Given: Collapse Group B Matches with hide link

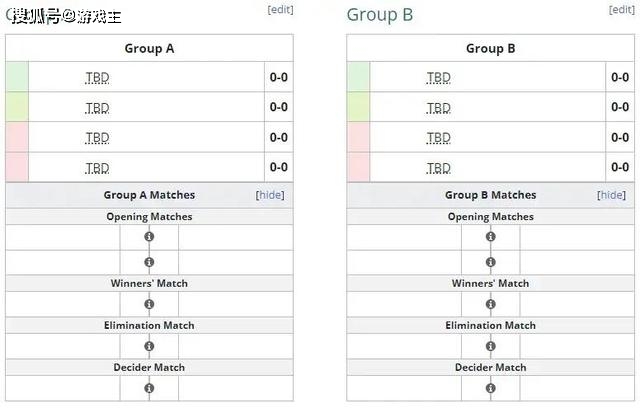Looking at the screenshot, I should click(x=611, y=195).
